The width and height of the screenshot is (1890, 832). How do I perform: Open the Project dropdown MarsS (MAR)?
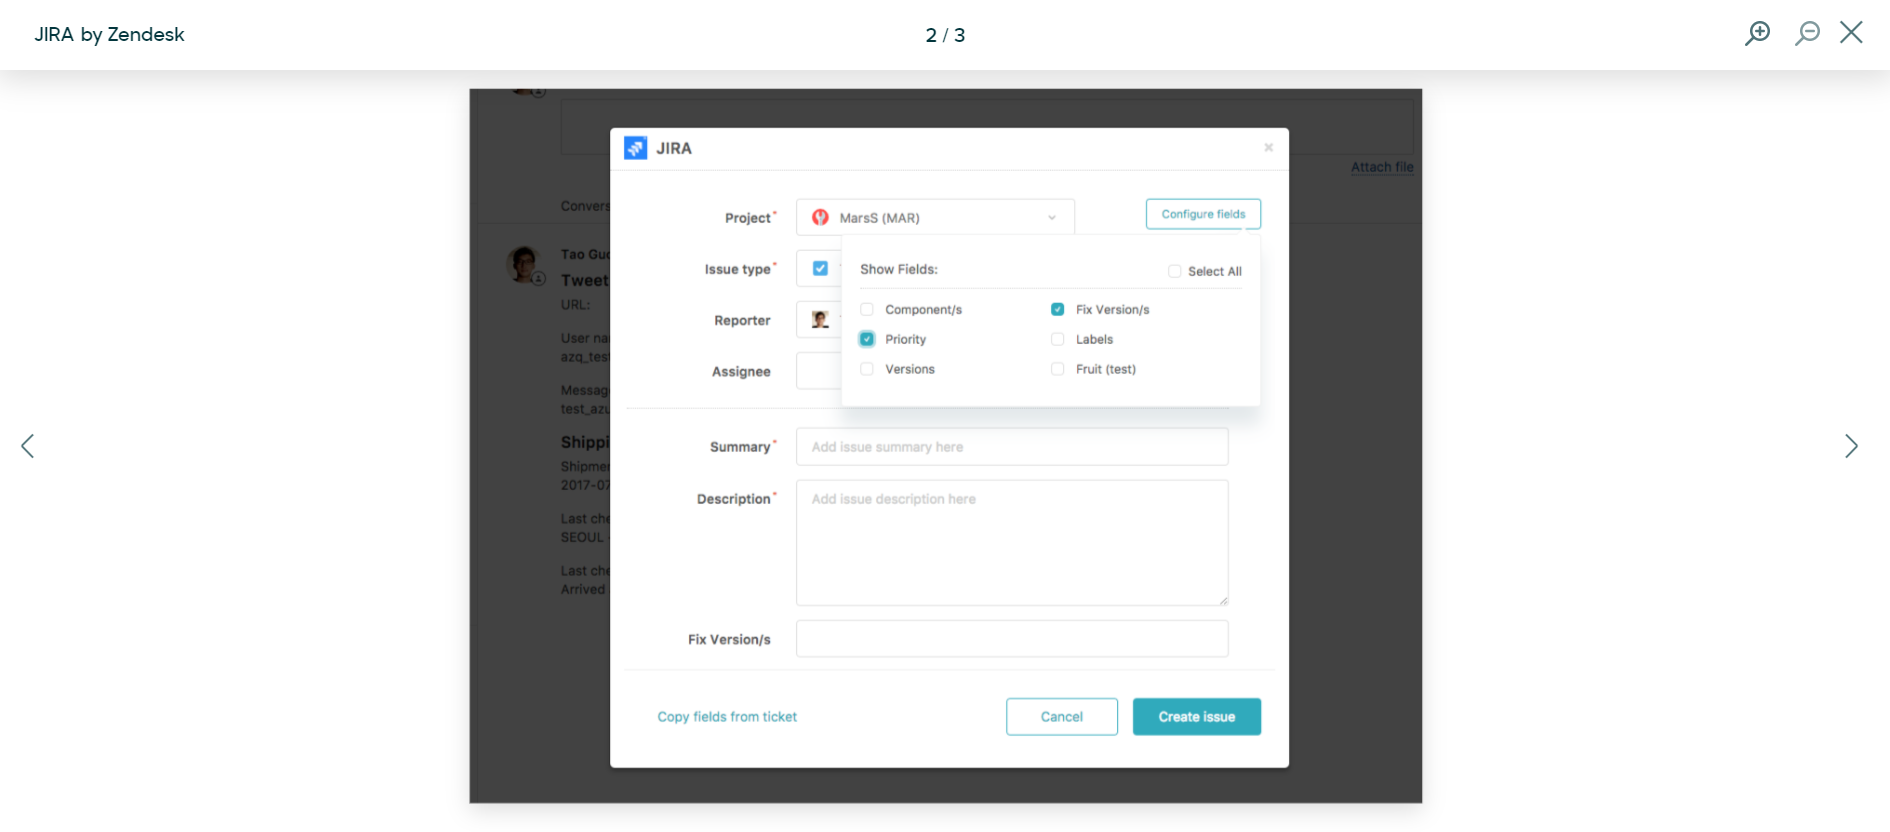(x=935, y=217)
